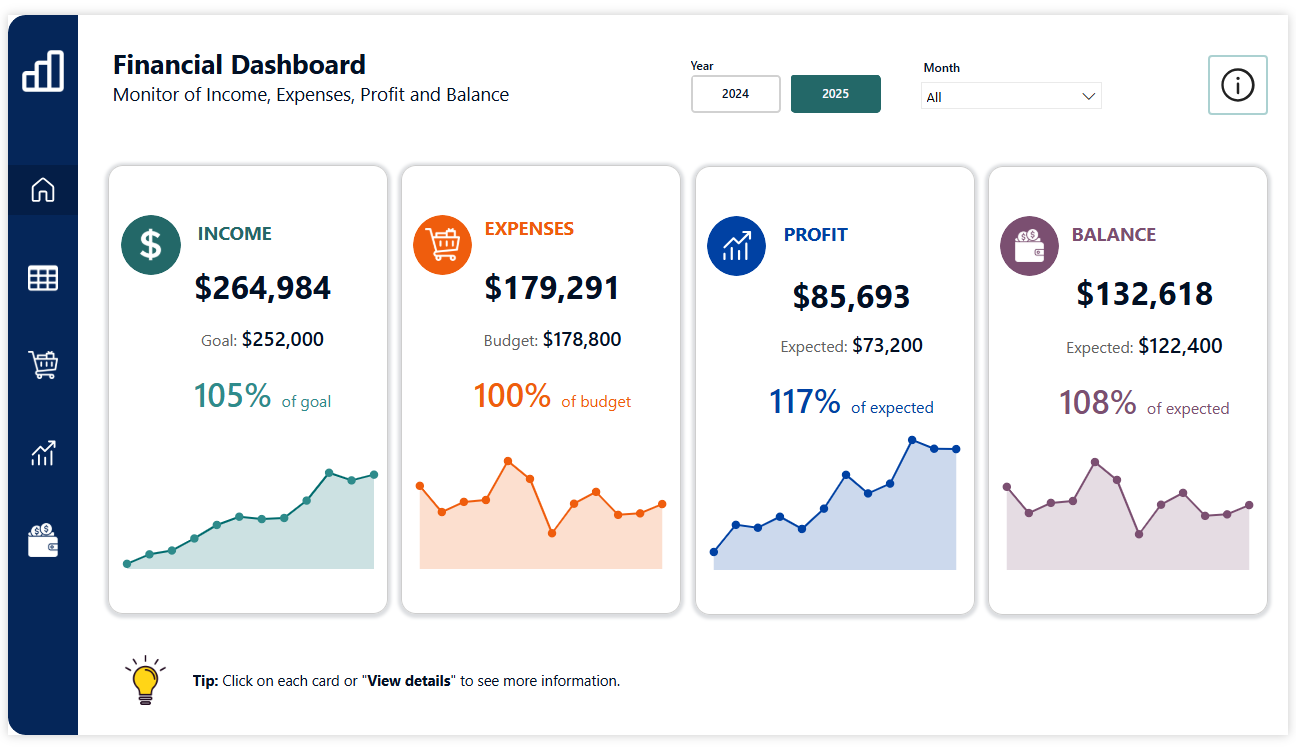Click the Budget: $178,800 text
1296x748 pixels.
pos(552,340)
